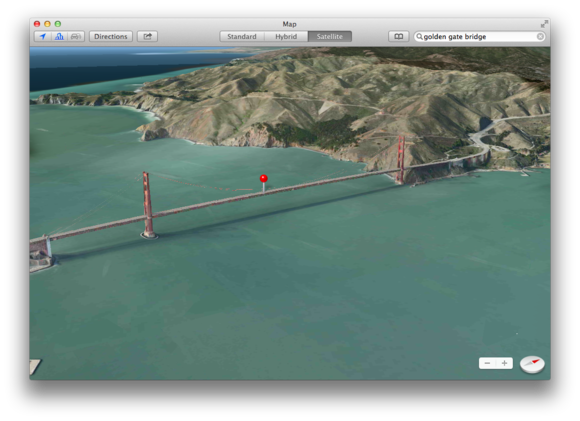The image size is (580, 421).
Task: Zoom out with the minus button
Action: [487, 363]
